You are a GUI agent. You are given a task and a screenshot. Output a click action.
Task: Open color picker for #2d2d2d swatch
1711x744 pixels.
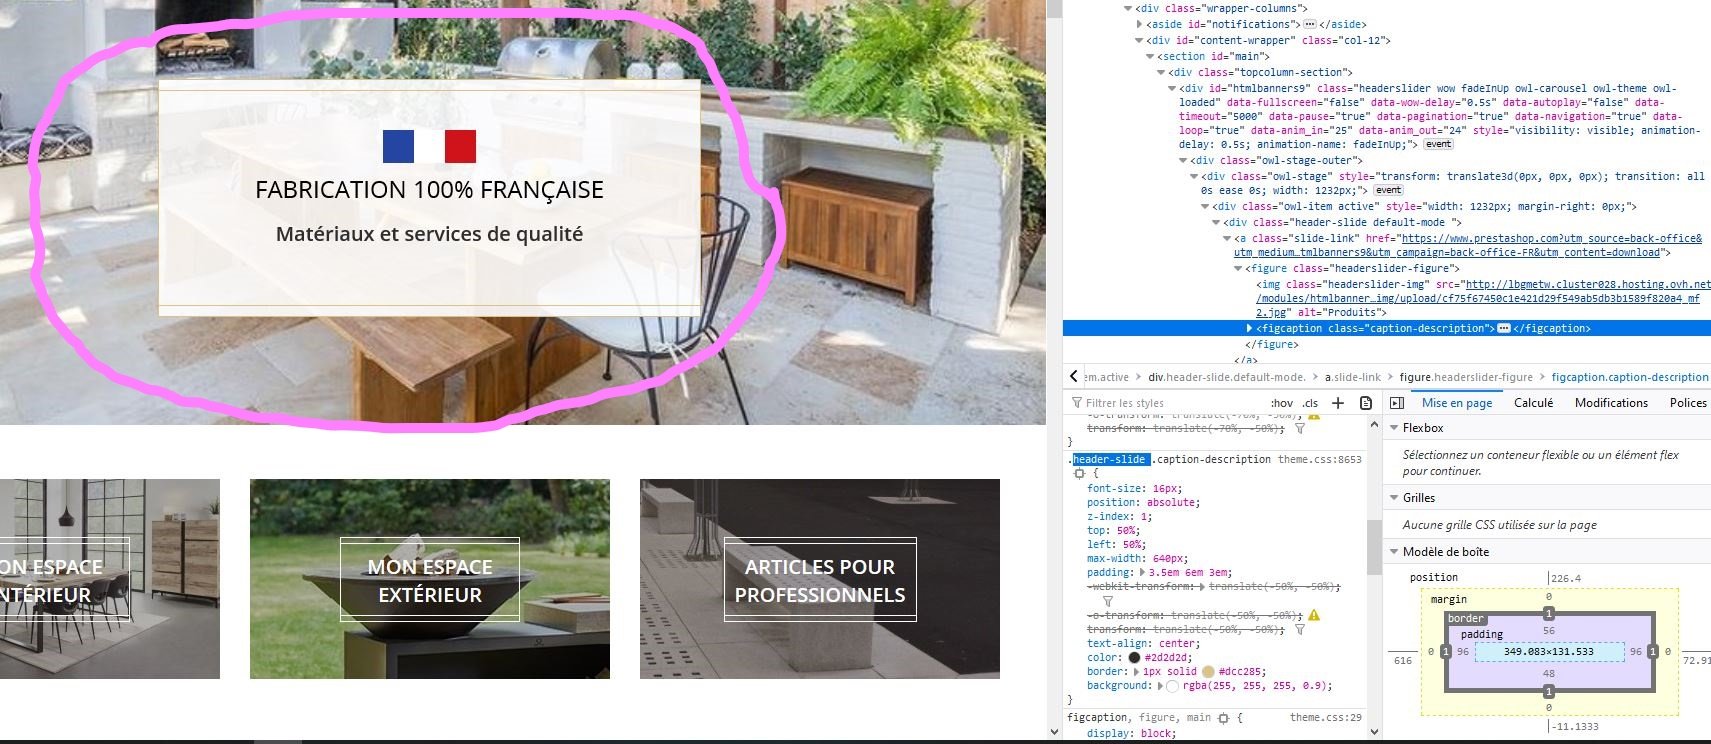point(1134,657)
